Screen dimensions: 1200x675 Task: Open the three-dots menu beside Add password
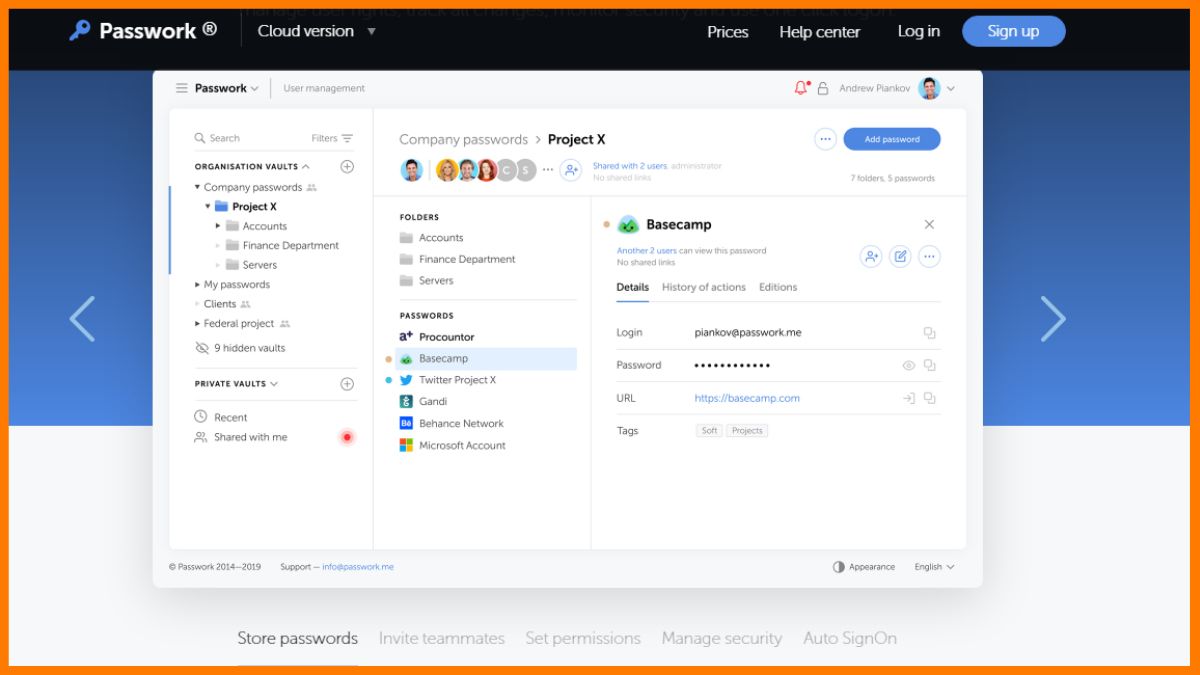(825, 139)
